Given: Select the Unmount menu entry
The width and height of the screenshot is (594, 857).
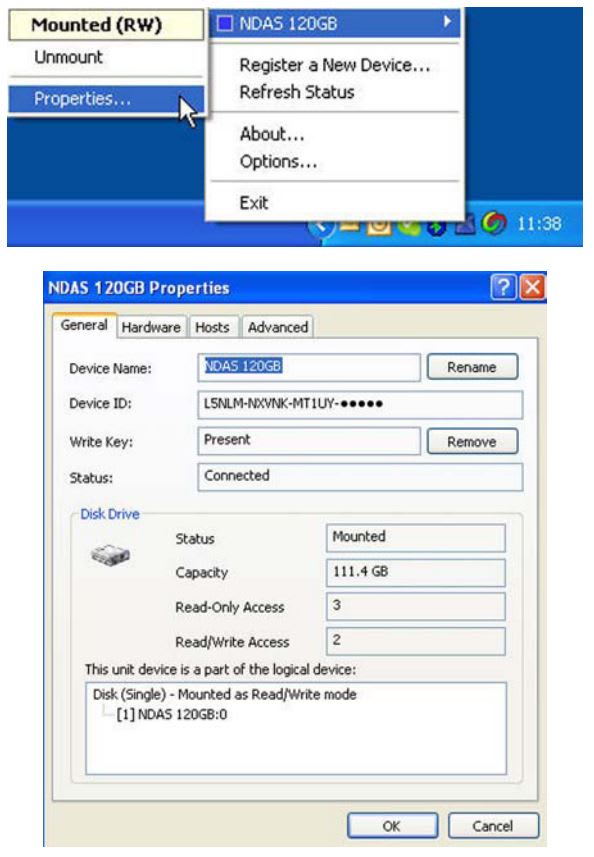Looking at the screenshot, I should click(107, 57).
